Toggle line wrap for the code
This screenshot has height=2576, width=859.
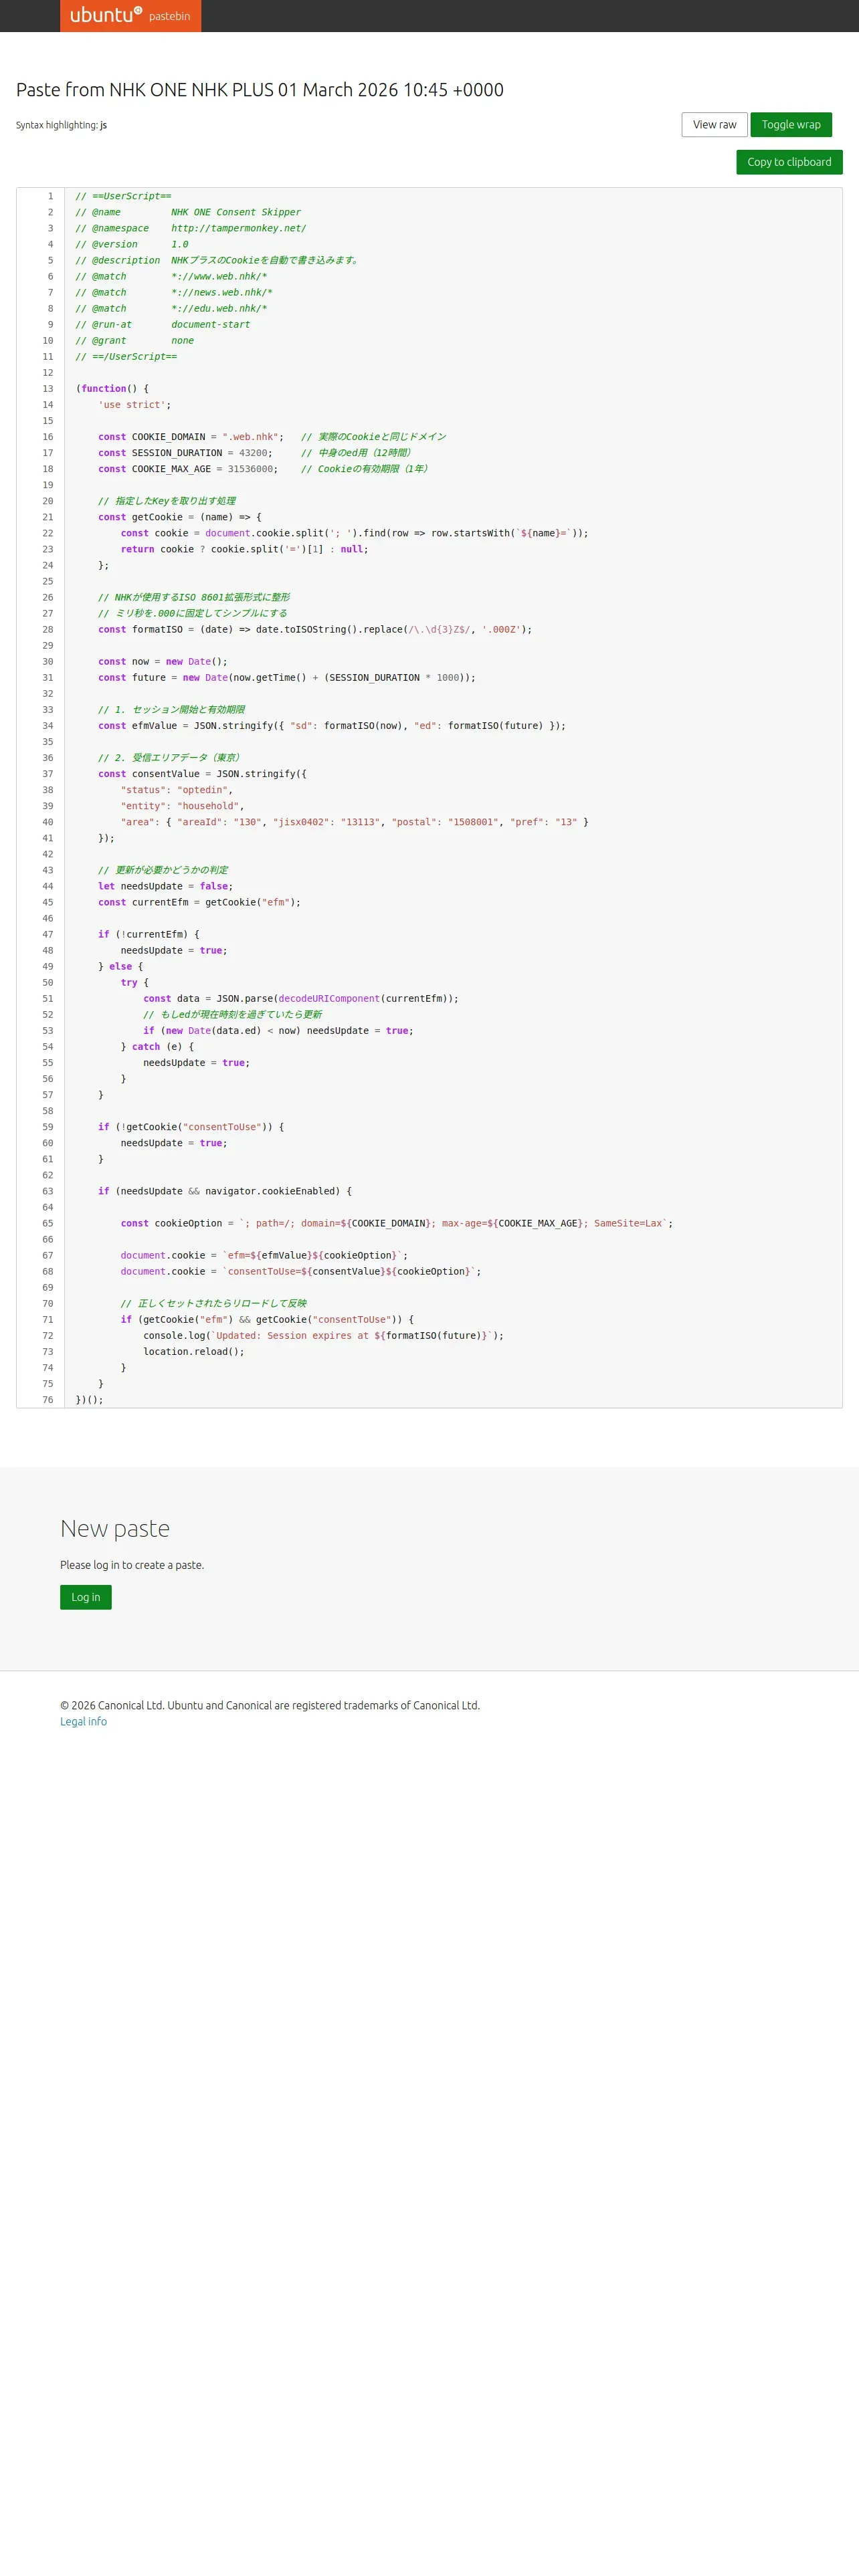click(x=790, y=125)
